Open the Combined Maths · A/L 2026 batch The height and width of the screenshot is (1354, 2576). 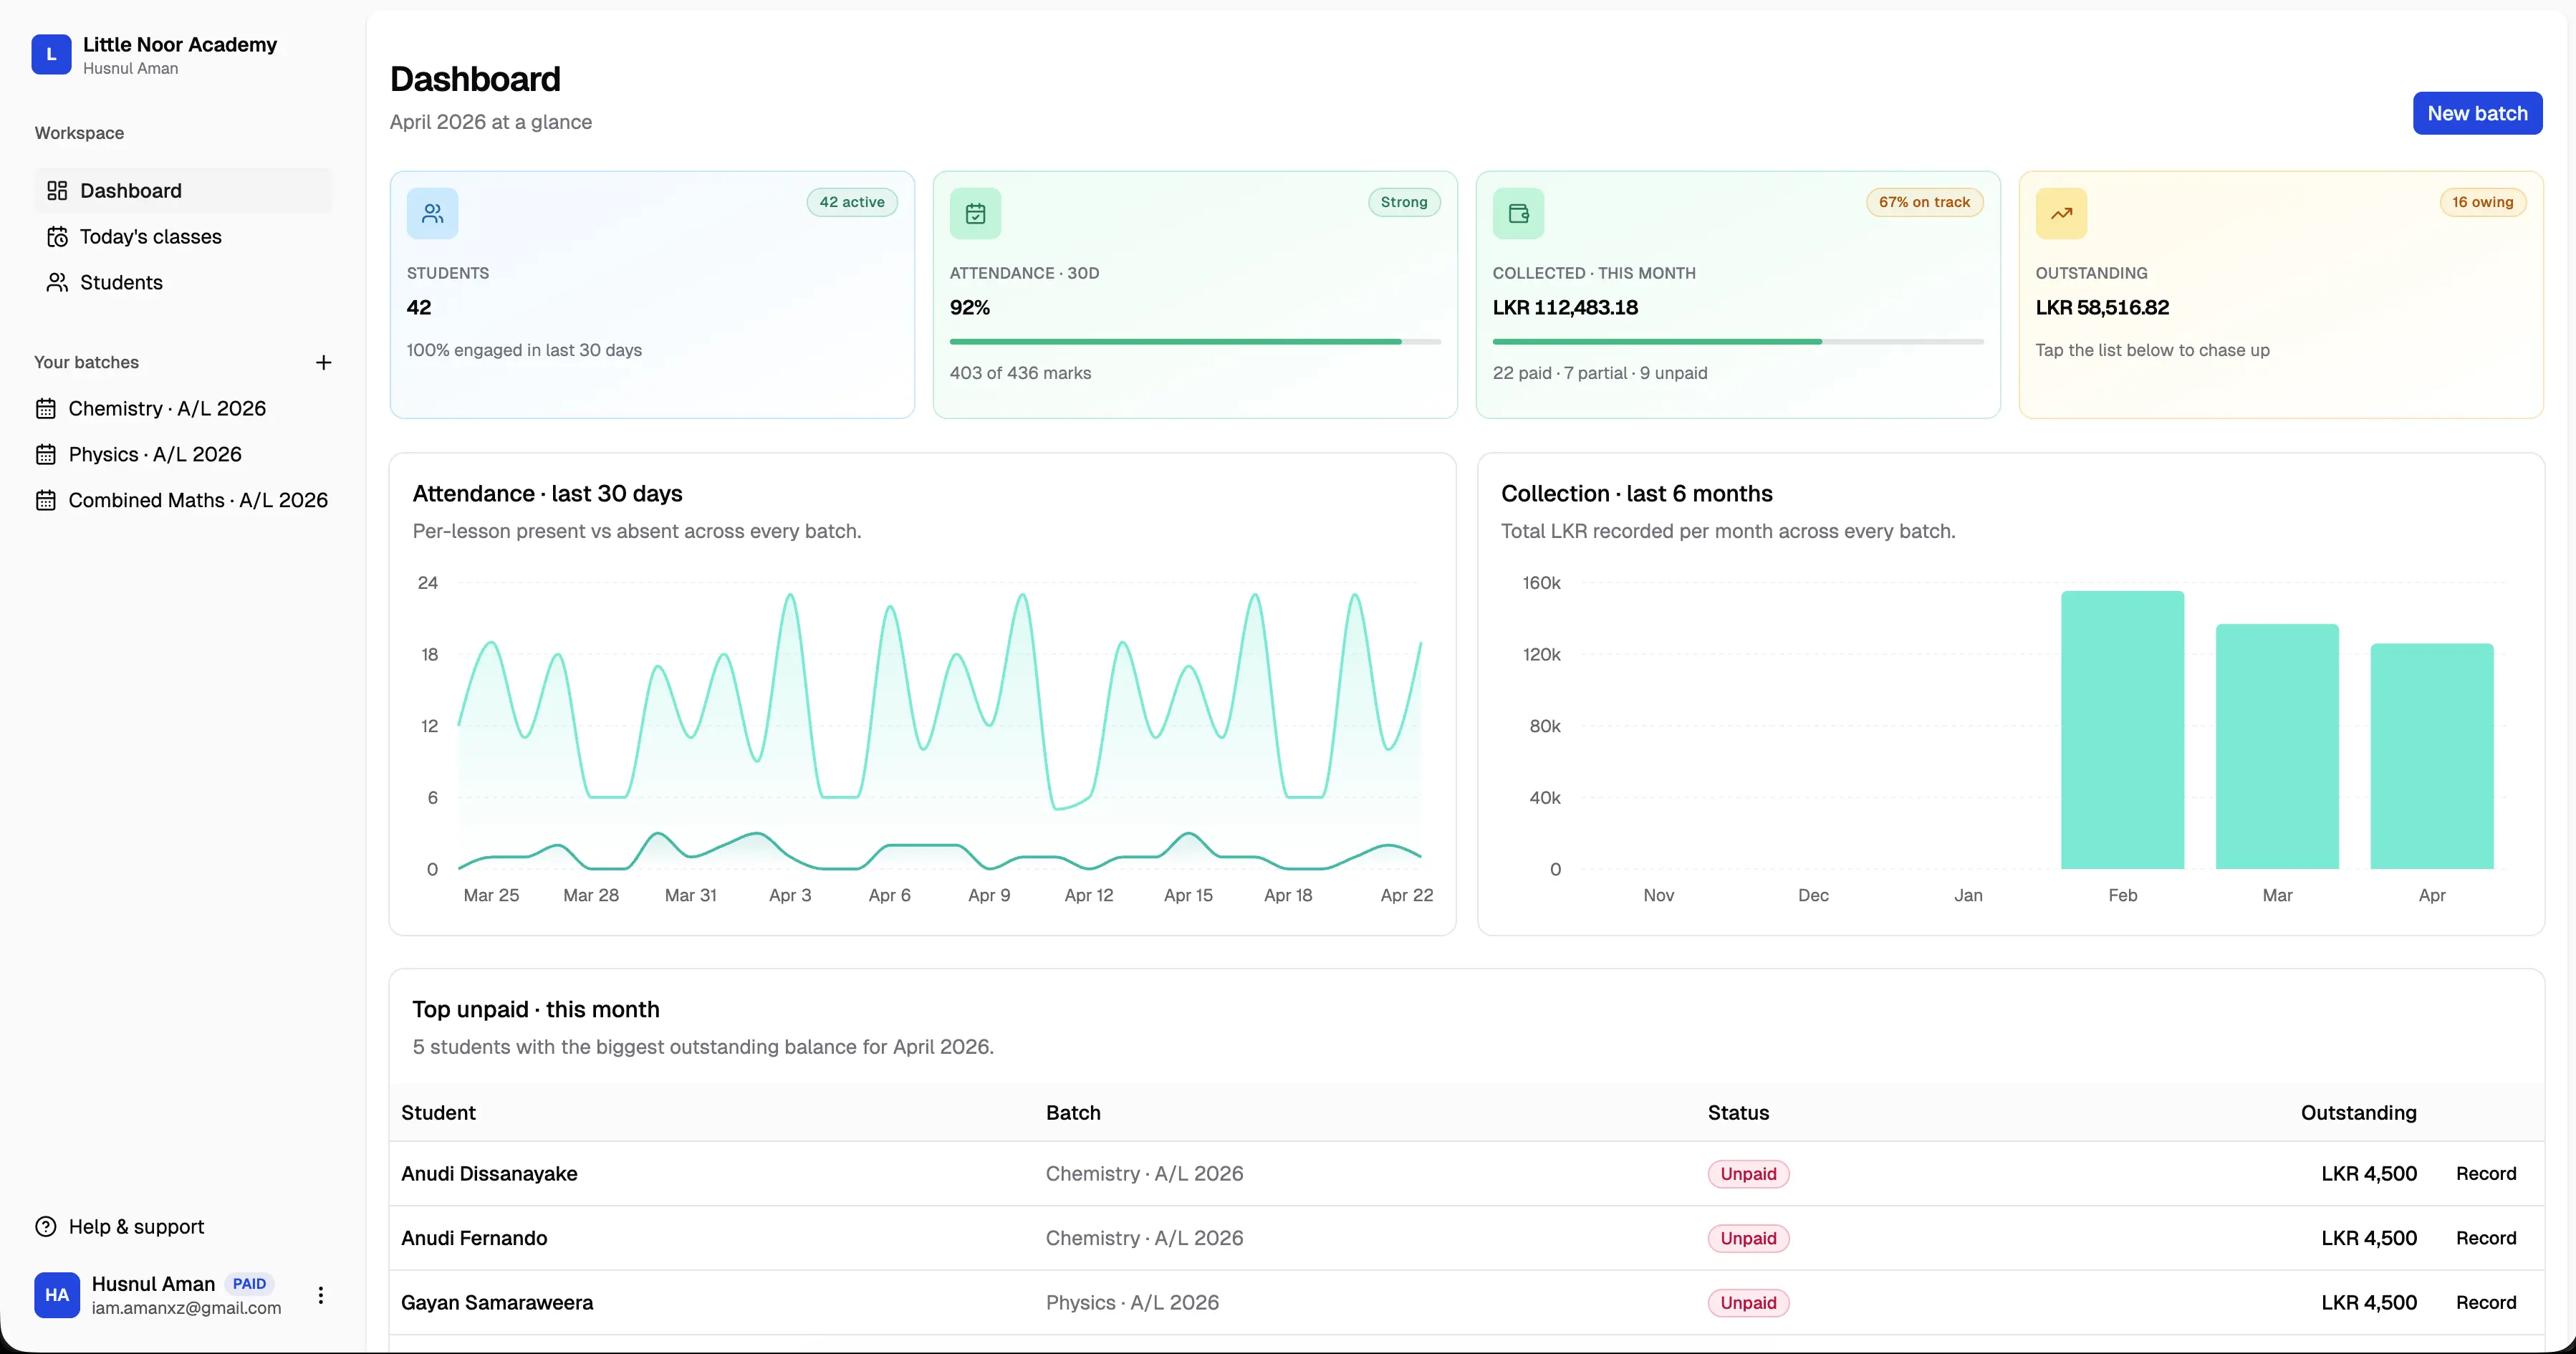[184, 501]
